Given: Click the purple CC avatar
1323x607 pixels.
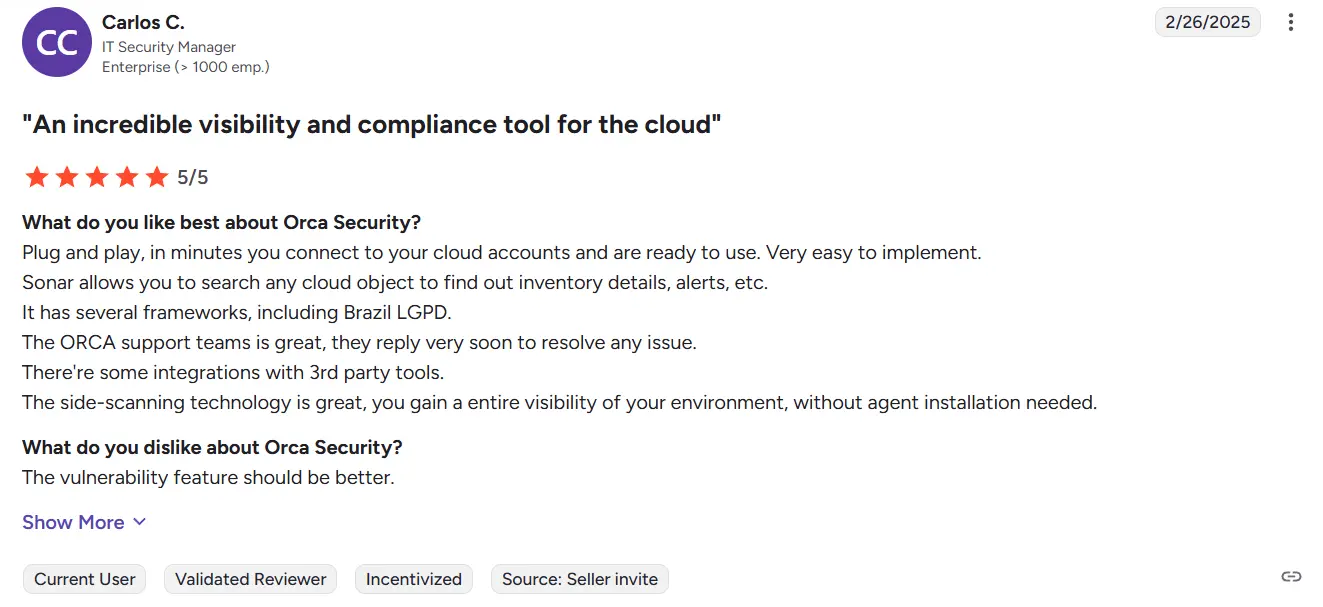Looking at the screenshot, I should (x=57, y=42).
